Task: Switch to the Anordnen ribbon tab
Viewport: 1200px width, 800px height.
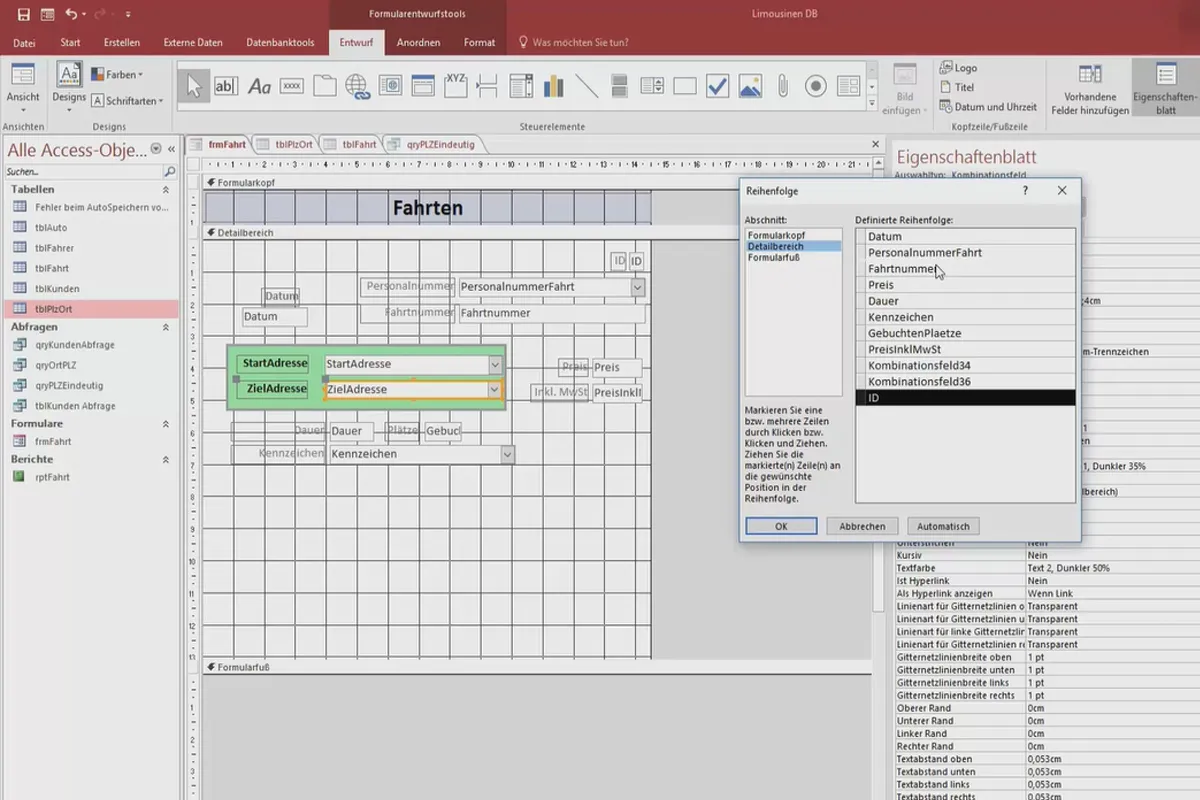Action: 418,43
